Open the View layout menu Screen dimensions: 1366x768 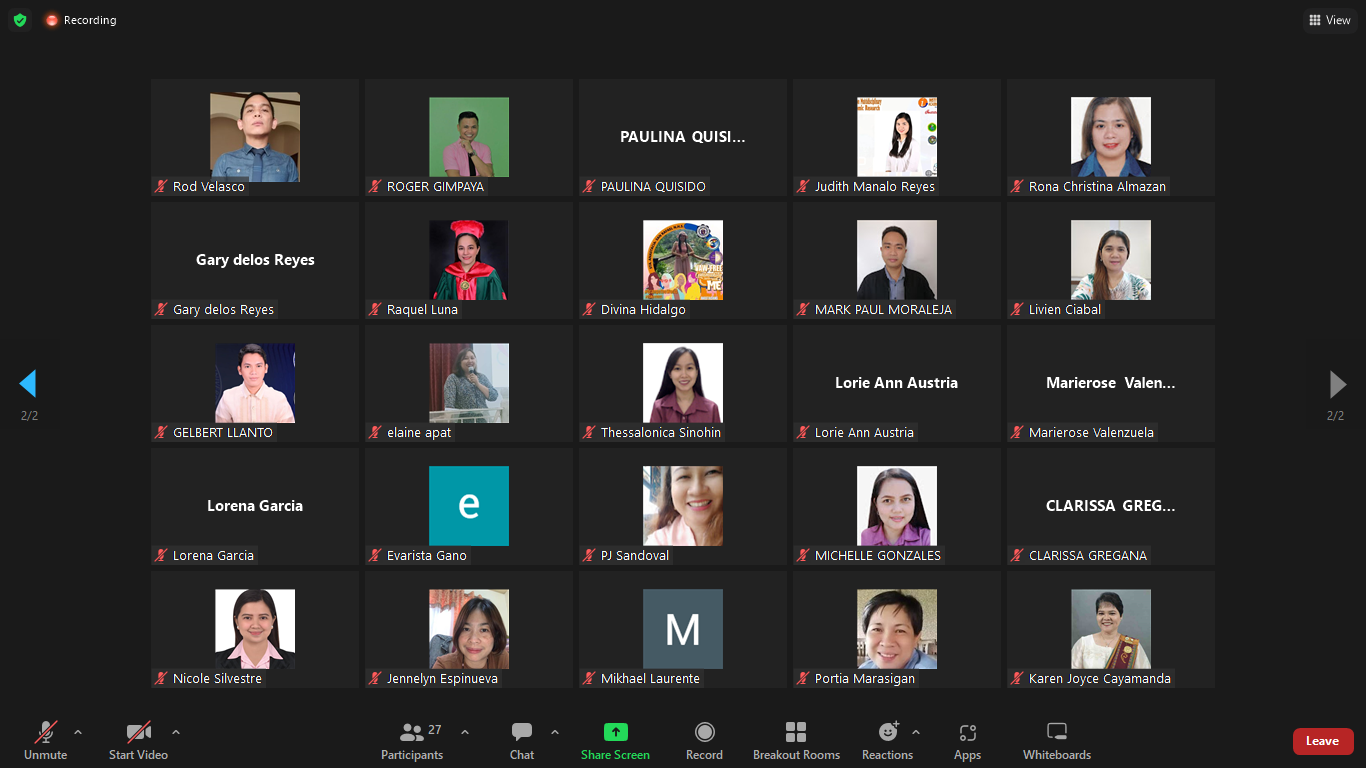click(x=1330, y=20)
